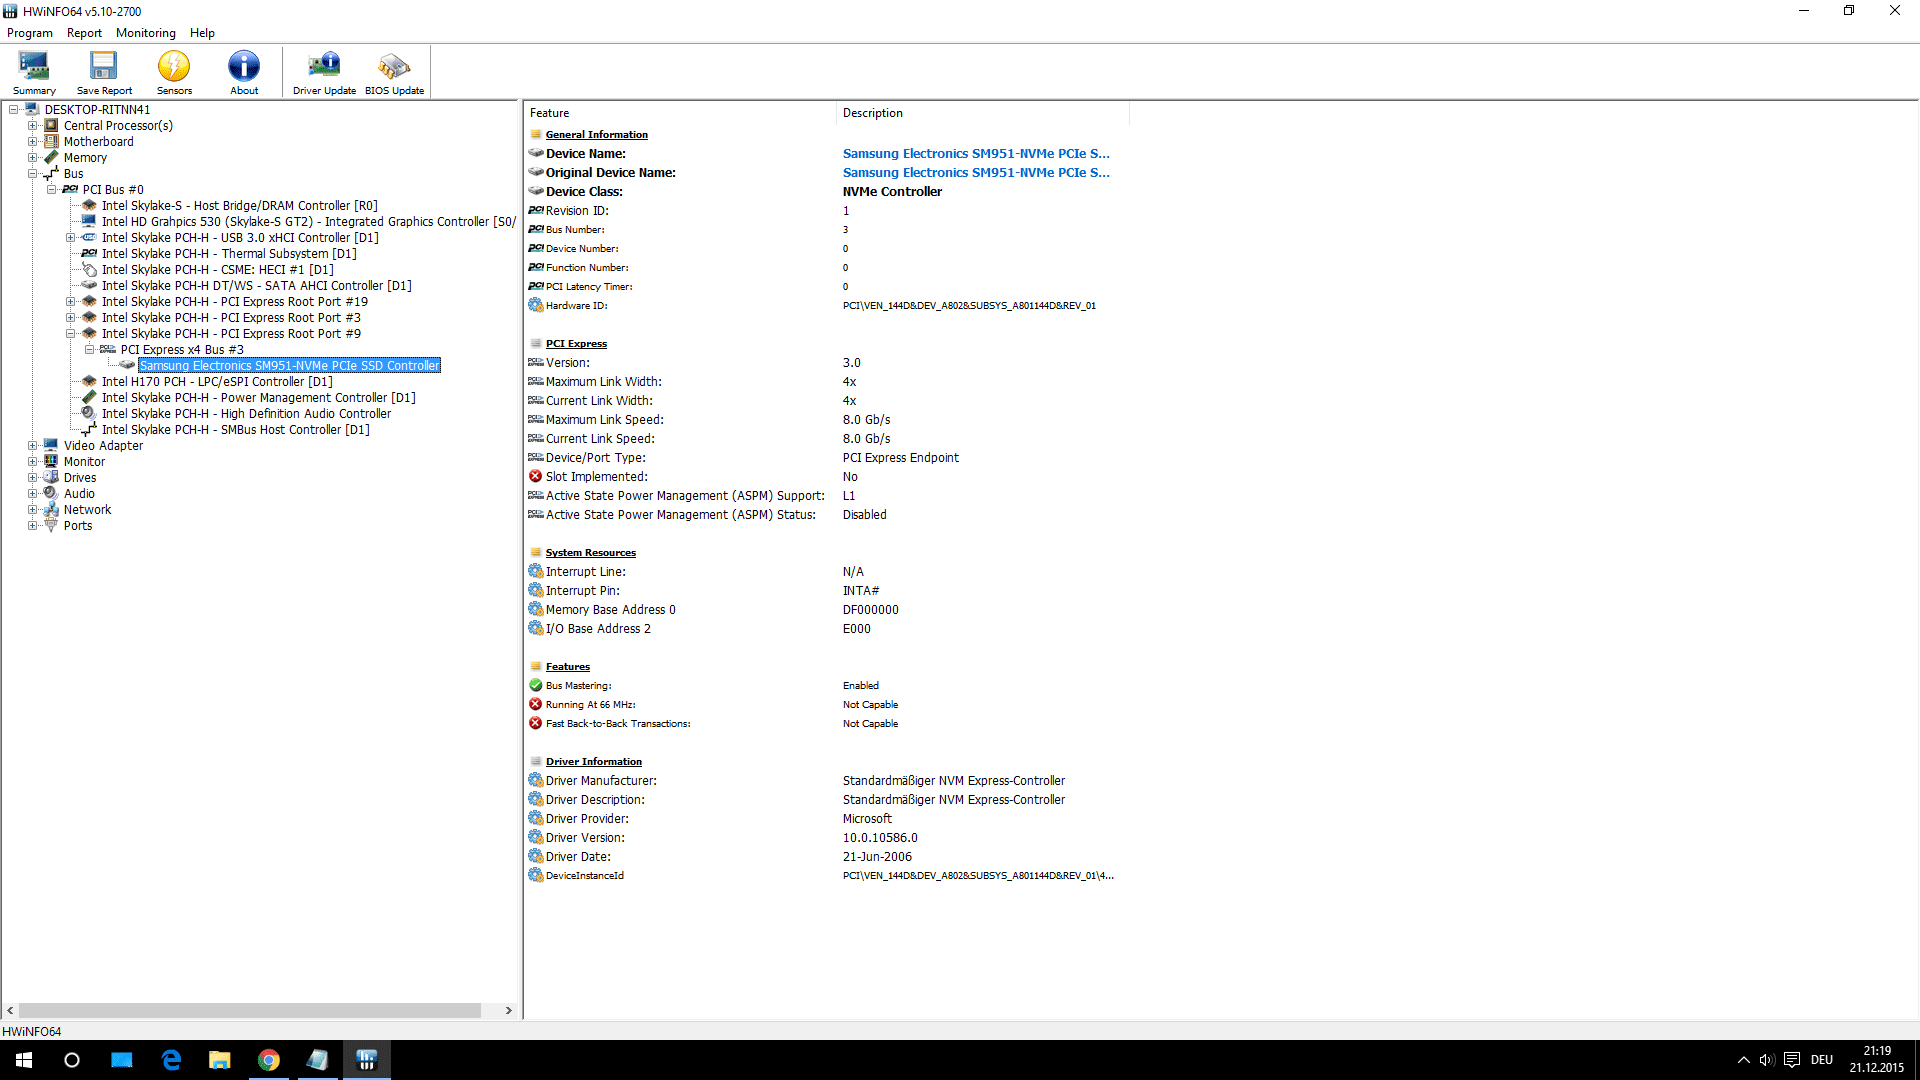
Task: Click the Feature column header
Action: [680, 113]
